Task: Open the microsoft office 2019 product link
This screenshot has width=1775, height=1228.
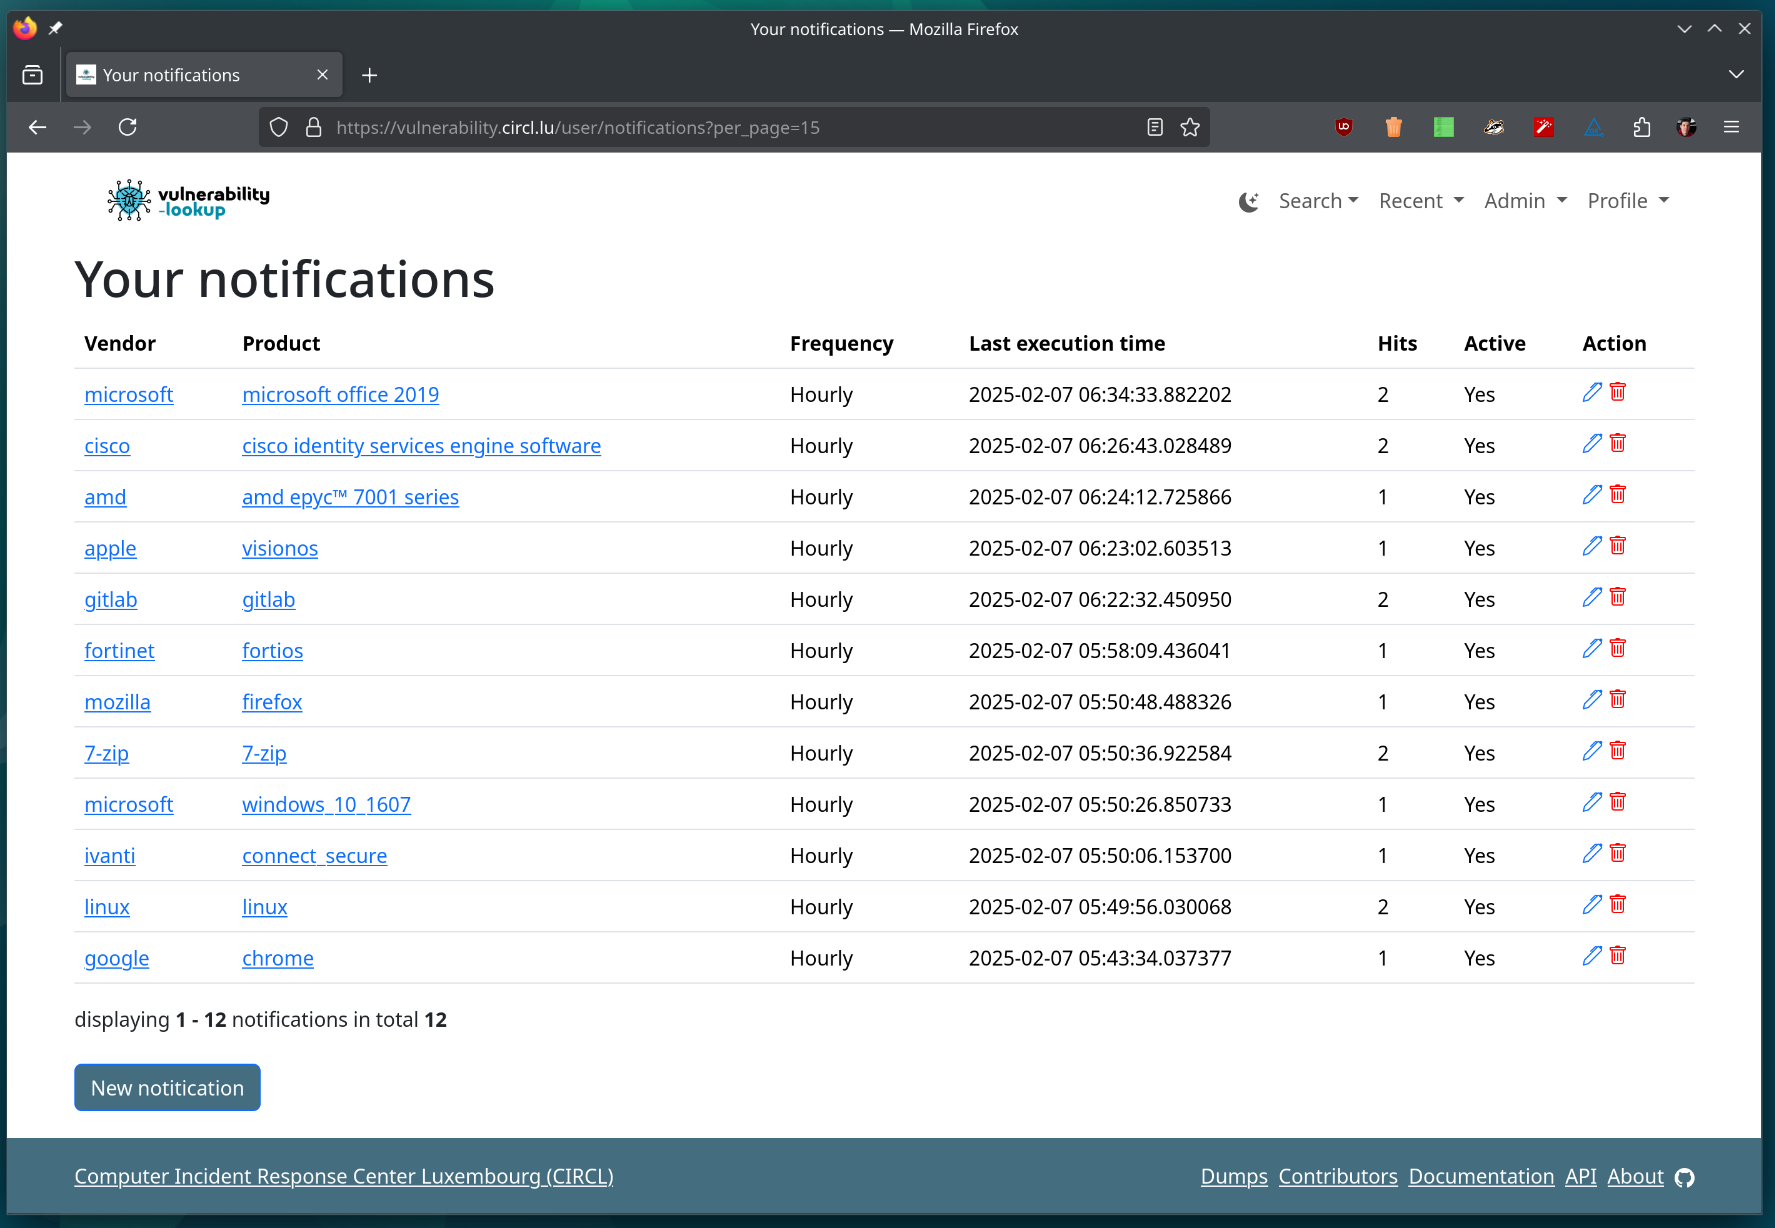Action: pos(340,395)
